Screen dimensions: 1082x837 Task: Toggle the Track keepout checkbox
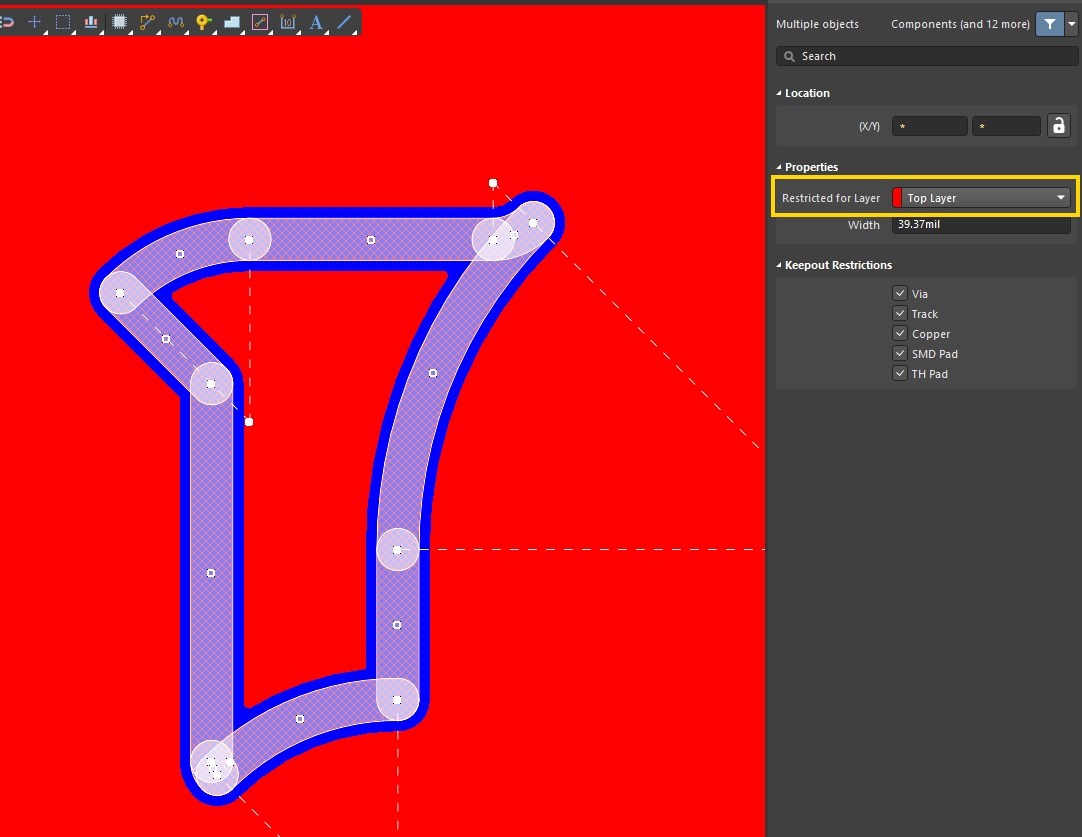pos(900,314)
